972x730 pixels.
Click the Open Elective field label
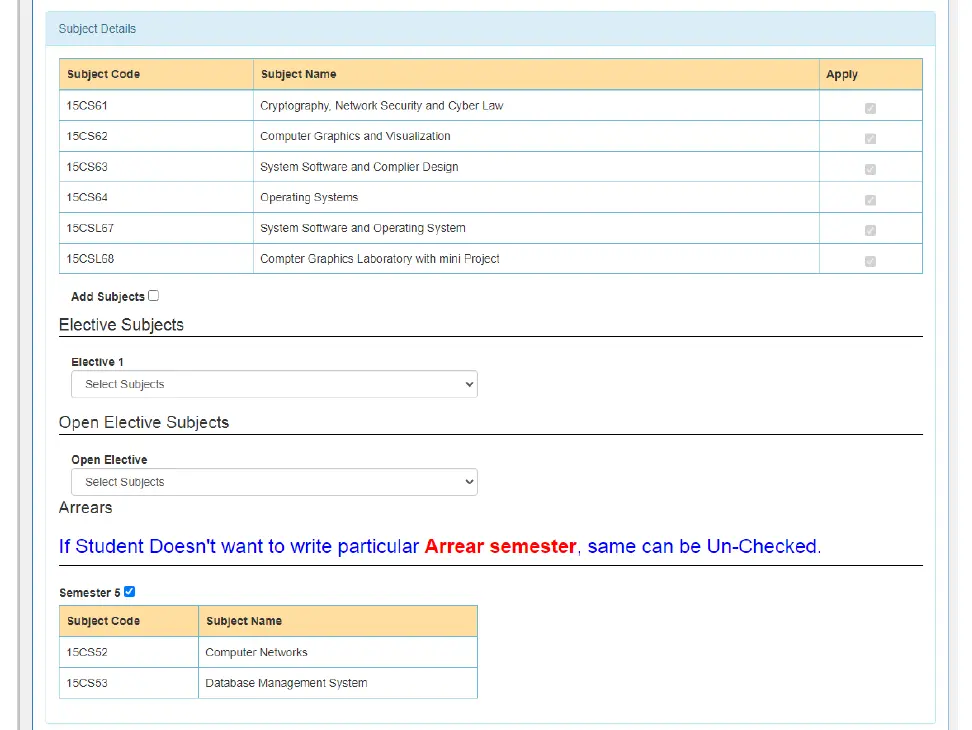pyautogui.click(x=109, y=460)
